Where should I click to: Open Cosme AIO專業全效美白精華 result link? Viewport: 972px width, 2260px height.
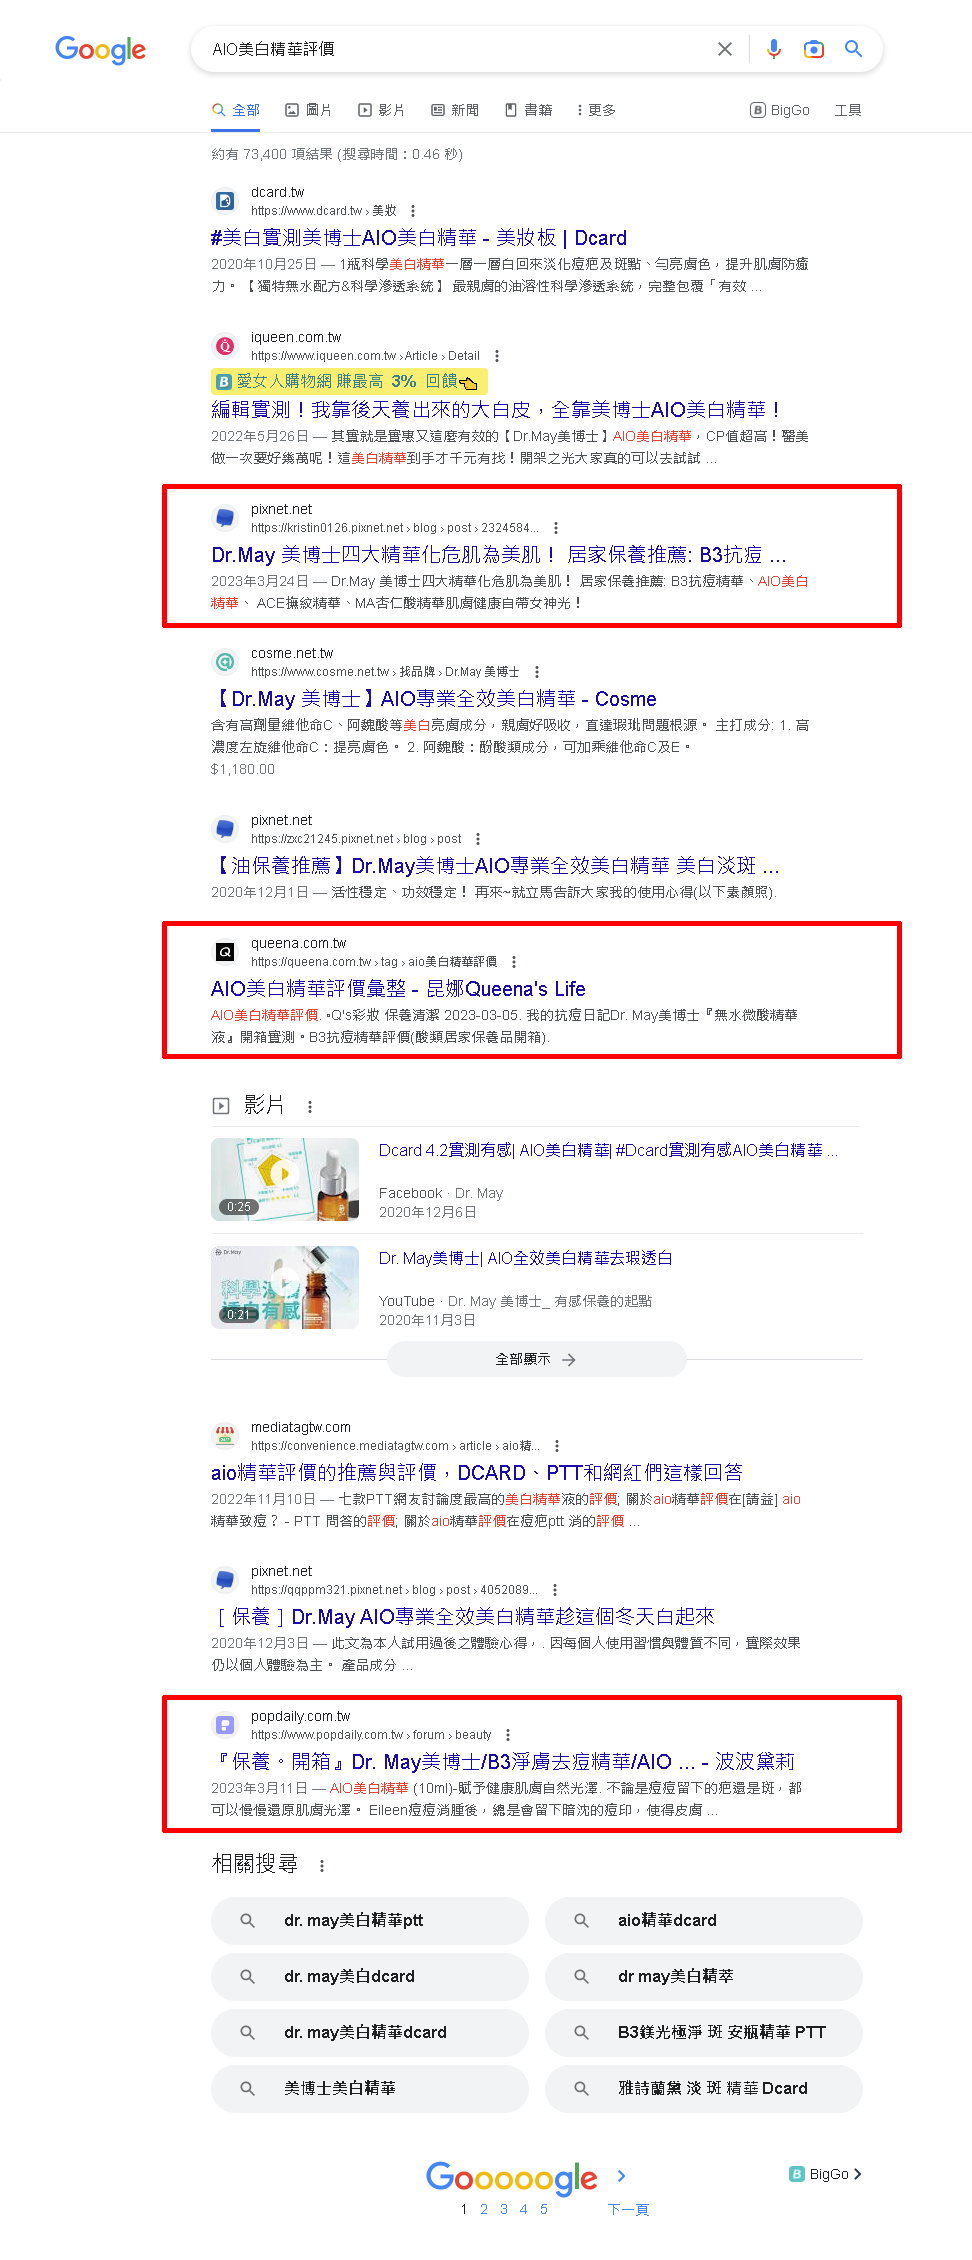point(434,699)
